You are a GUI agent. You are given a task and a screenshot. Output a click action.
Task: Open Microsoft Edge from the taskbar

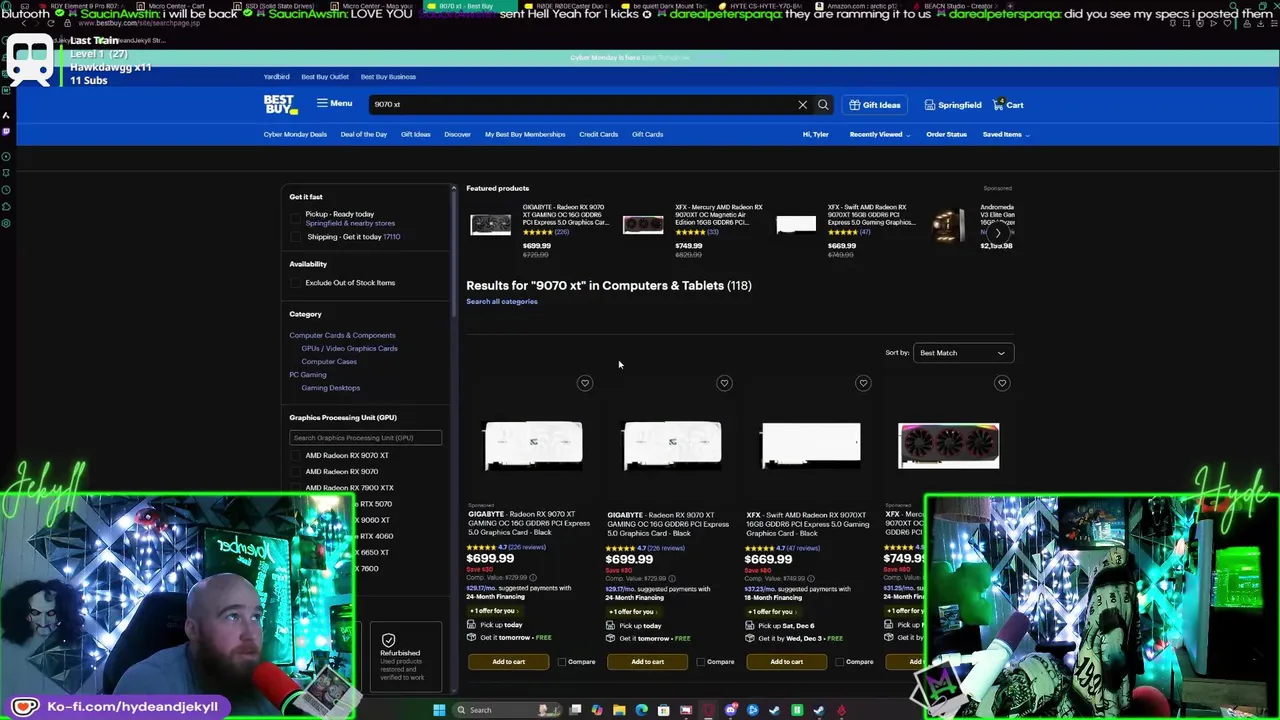pos(641,710)
